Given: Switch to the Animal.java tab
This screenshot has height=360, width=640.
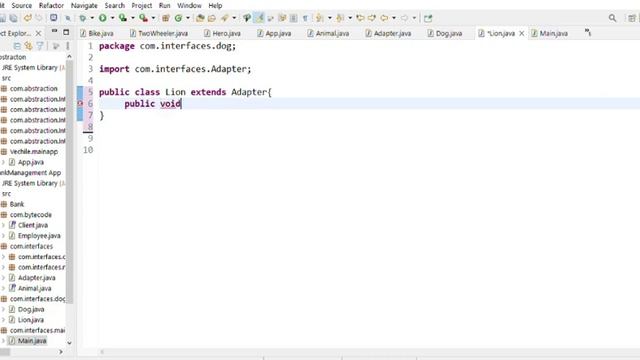Looking at the screenshot, I should (328, 33).
